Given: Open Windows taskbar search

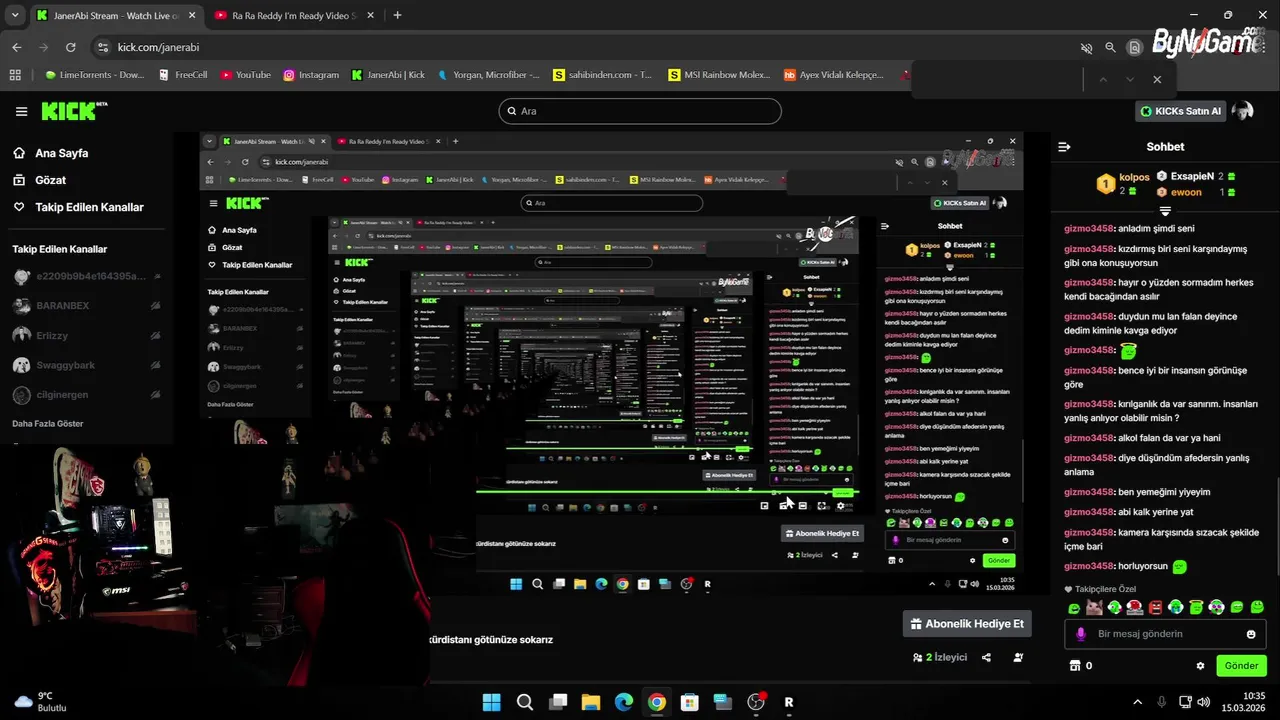Looking at the screenshot, I should click(x=525, y=702).
